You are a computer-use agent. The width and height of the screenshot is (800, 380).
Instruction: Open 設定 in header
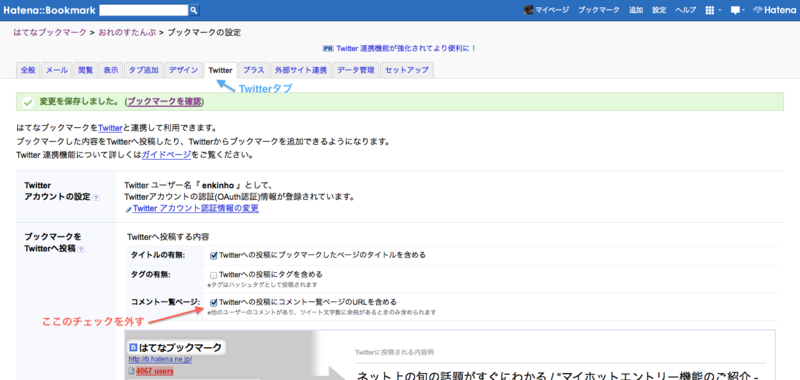pos(659,10)
